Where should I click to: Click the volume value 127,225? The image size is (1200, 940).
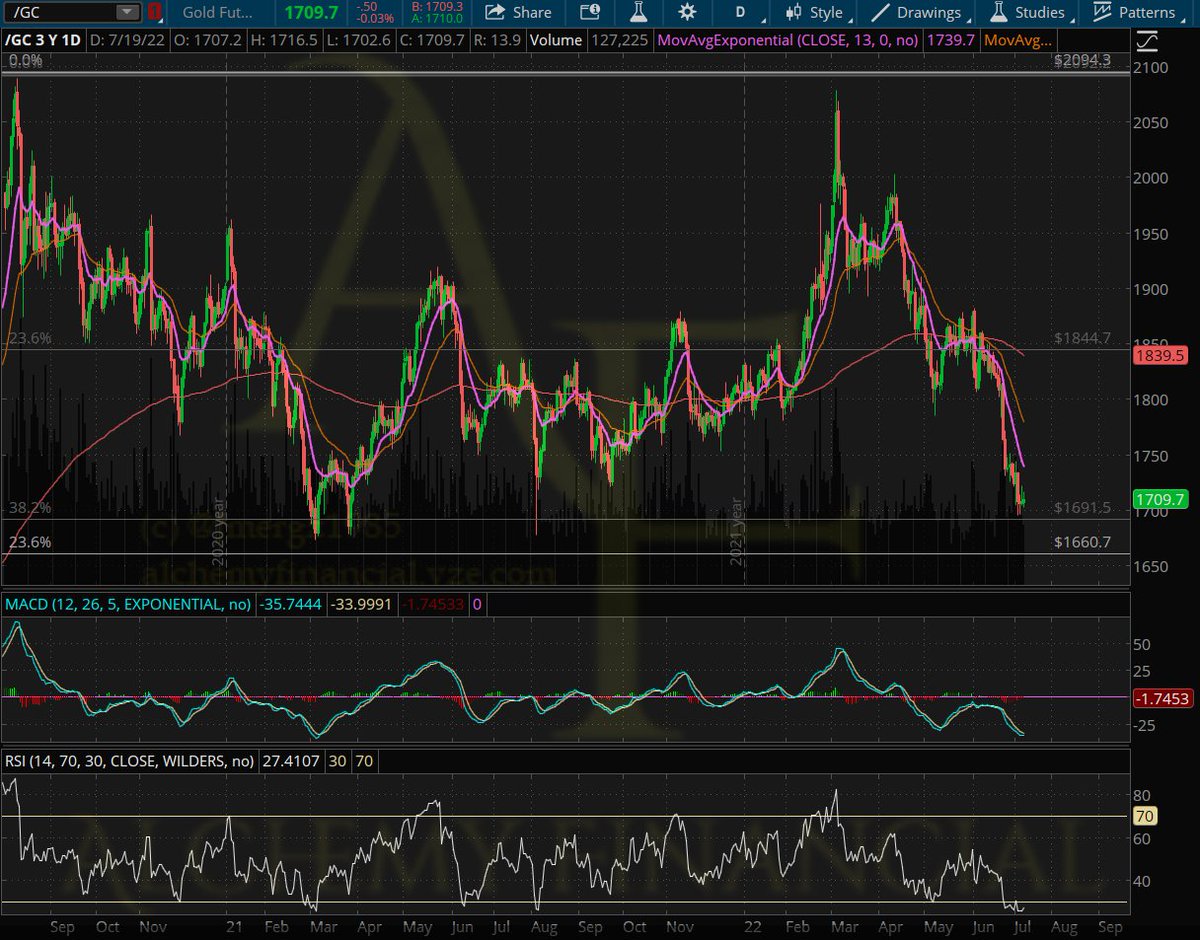tap(620, 40)
